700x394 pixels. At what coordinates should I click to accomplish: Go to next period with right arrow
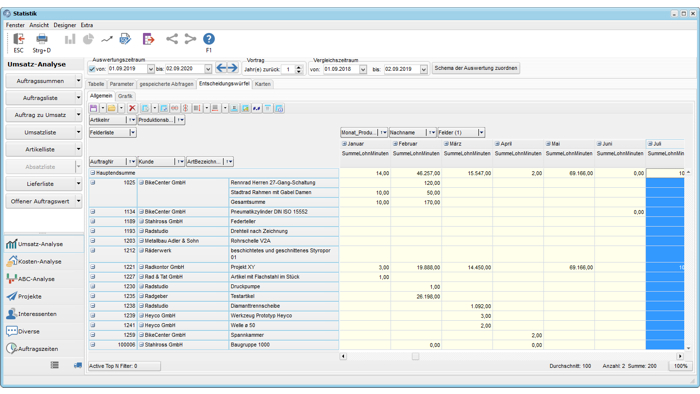click(x=233, y=68)
